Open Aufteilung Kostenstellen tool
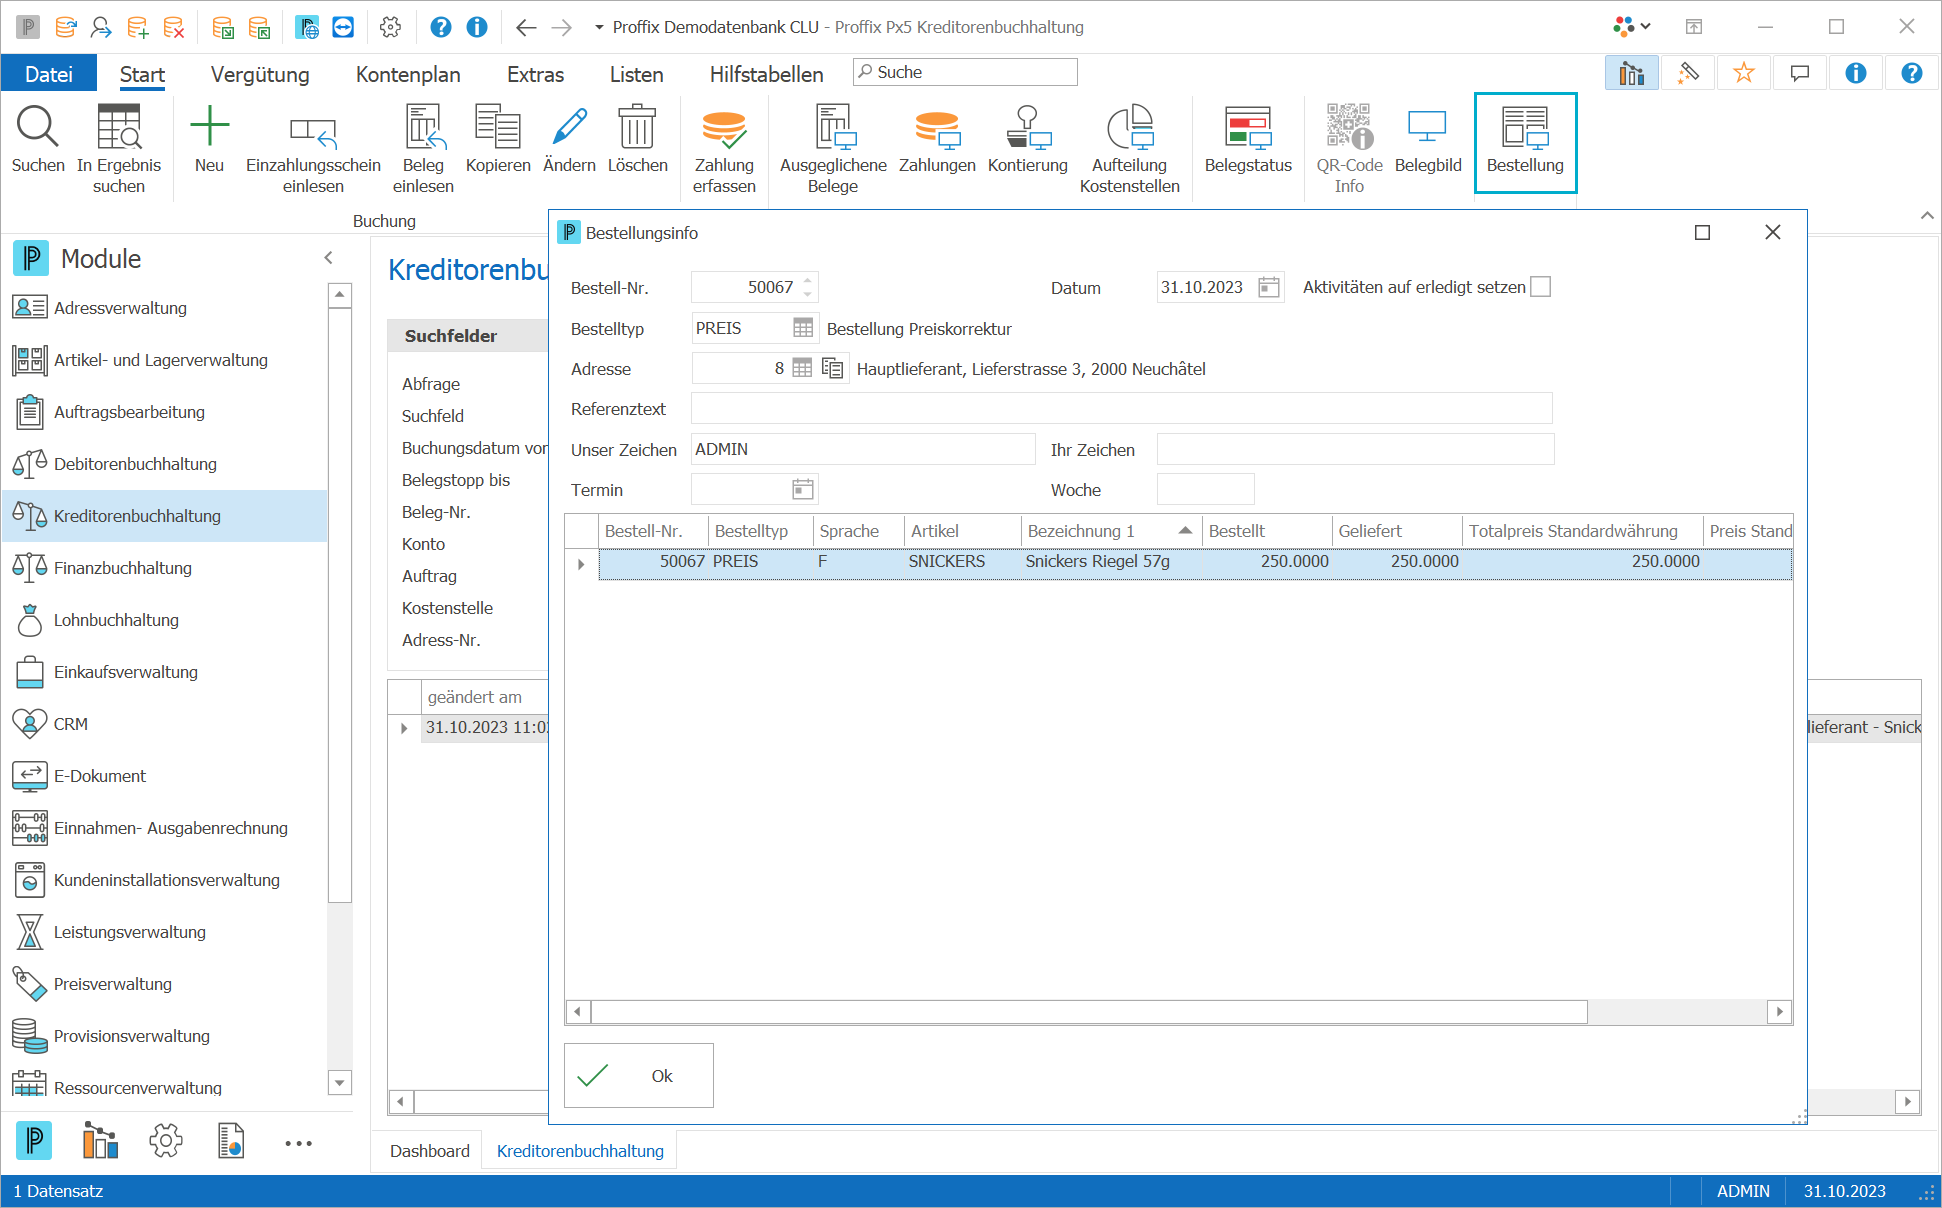 coord(1129,150)
